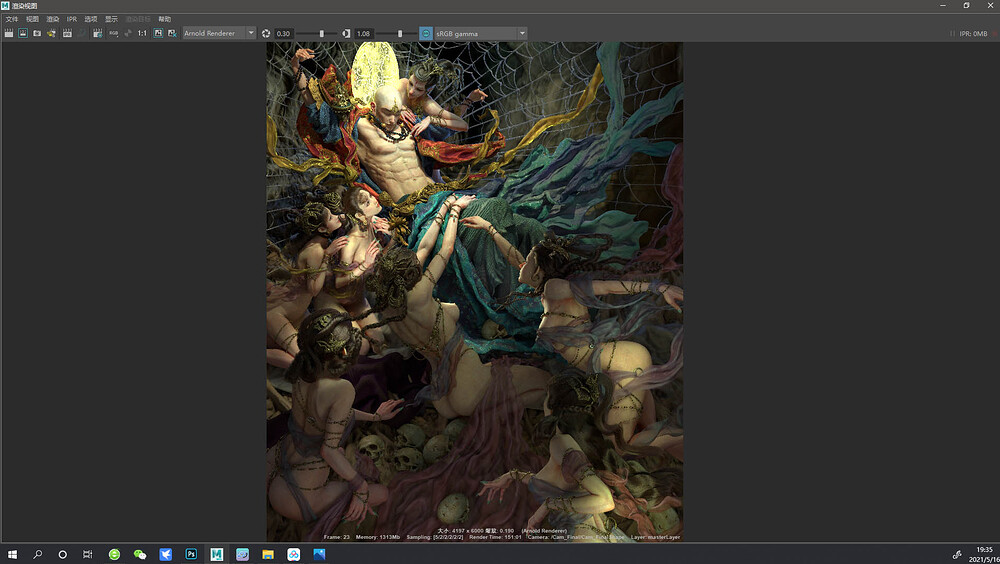Open the Windows Start menu
Viewport: 1000px width, 564px height.
pos(12,554)
